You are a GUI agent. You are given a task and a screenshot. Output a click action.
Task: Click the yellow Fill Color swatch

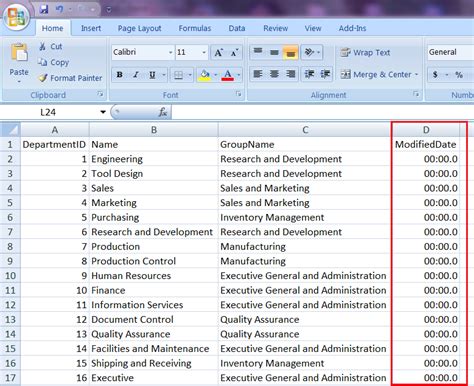pyautogui.click(x=205, y=75)
